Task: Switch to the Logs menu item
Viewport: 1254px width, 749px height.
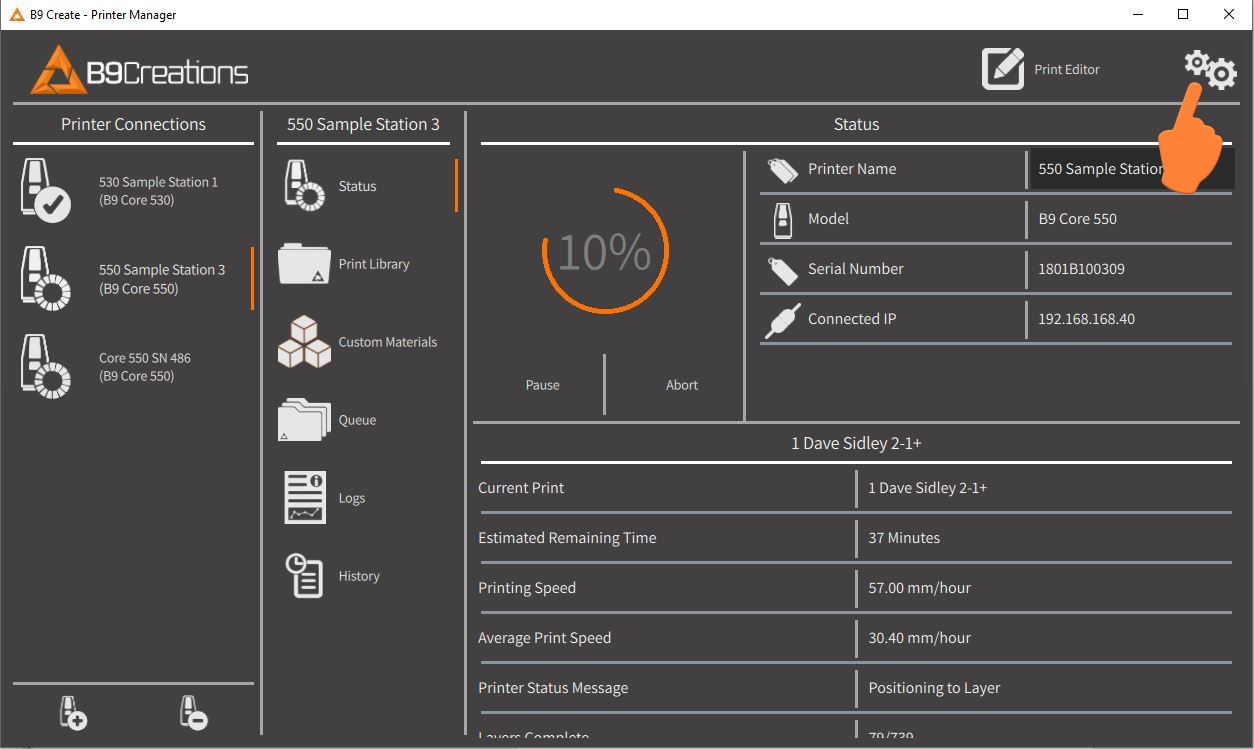Action: pos(352,498)
